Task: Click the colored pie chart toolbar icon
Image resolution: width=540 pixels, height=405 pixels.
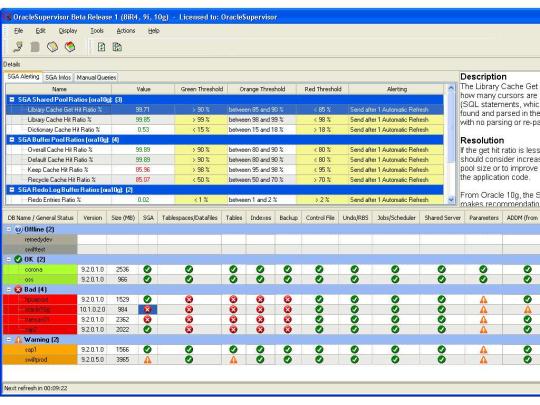Action: tap(70, 46)
